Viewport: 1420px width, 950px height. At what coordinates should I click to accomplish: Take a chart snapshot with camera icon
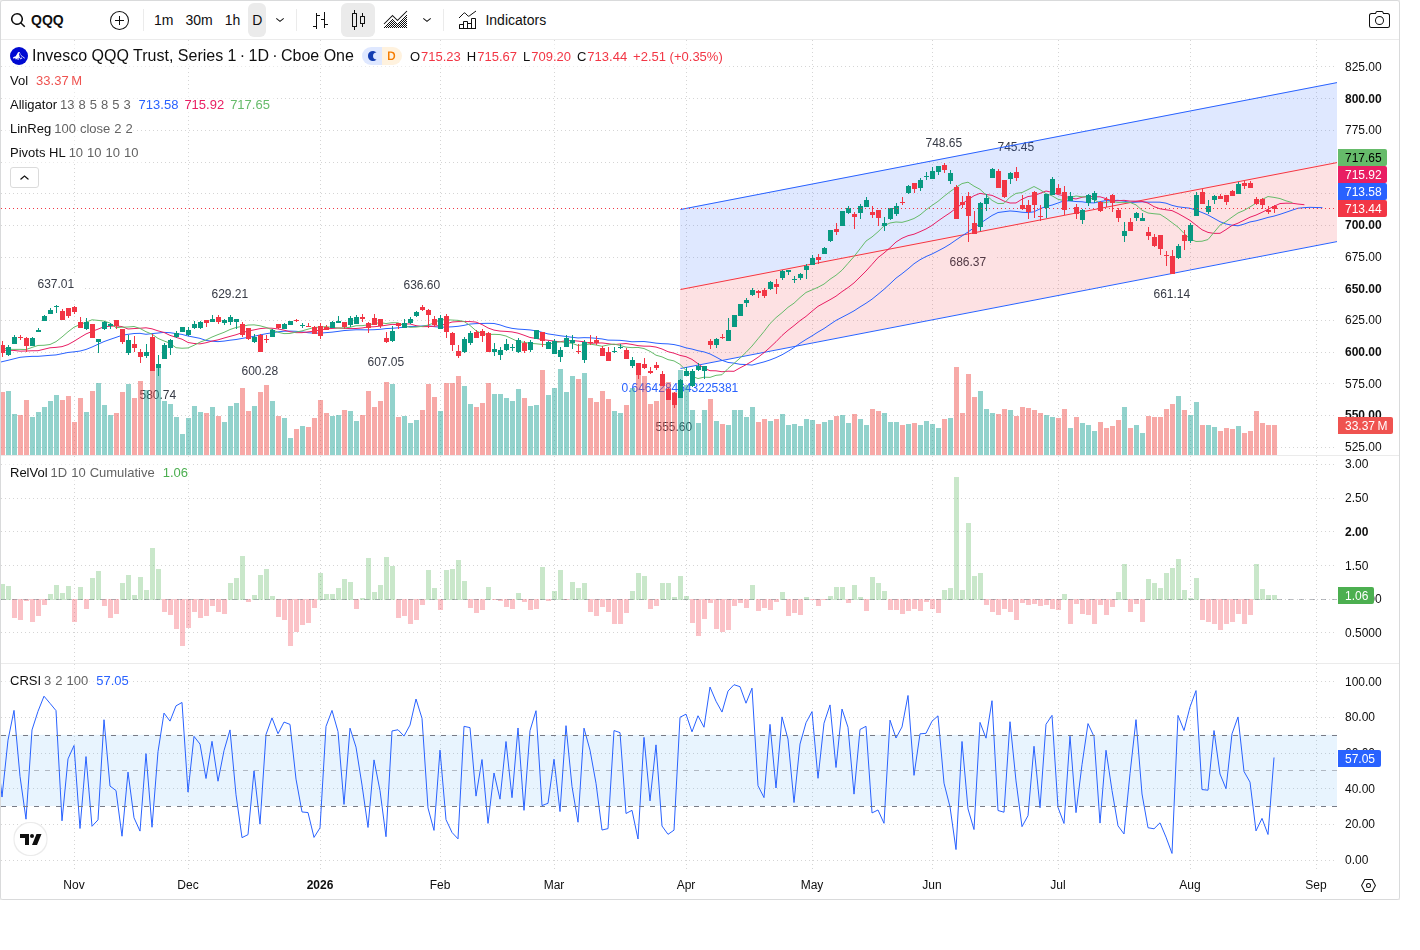(1379, 20)
